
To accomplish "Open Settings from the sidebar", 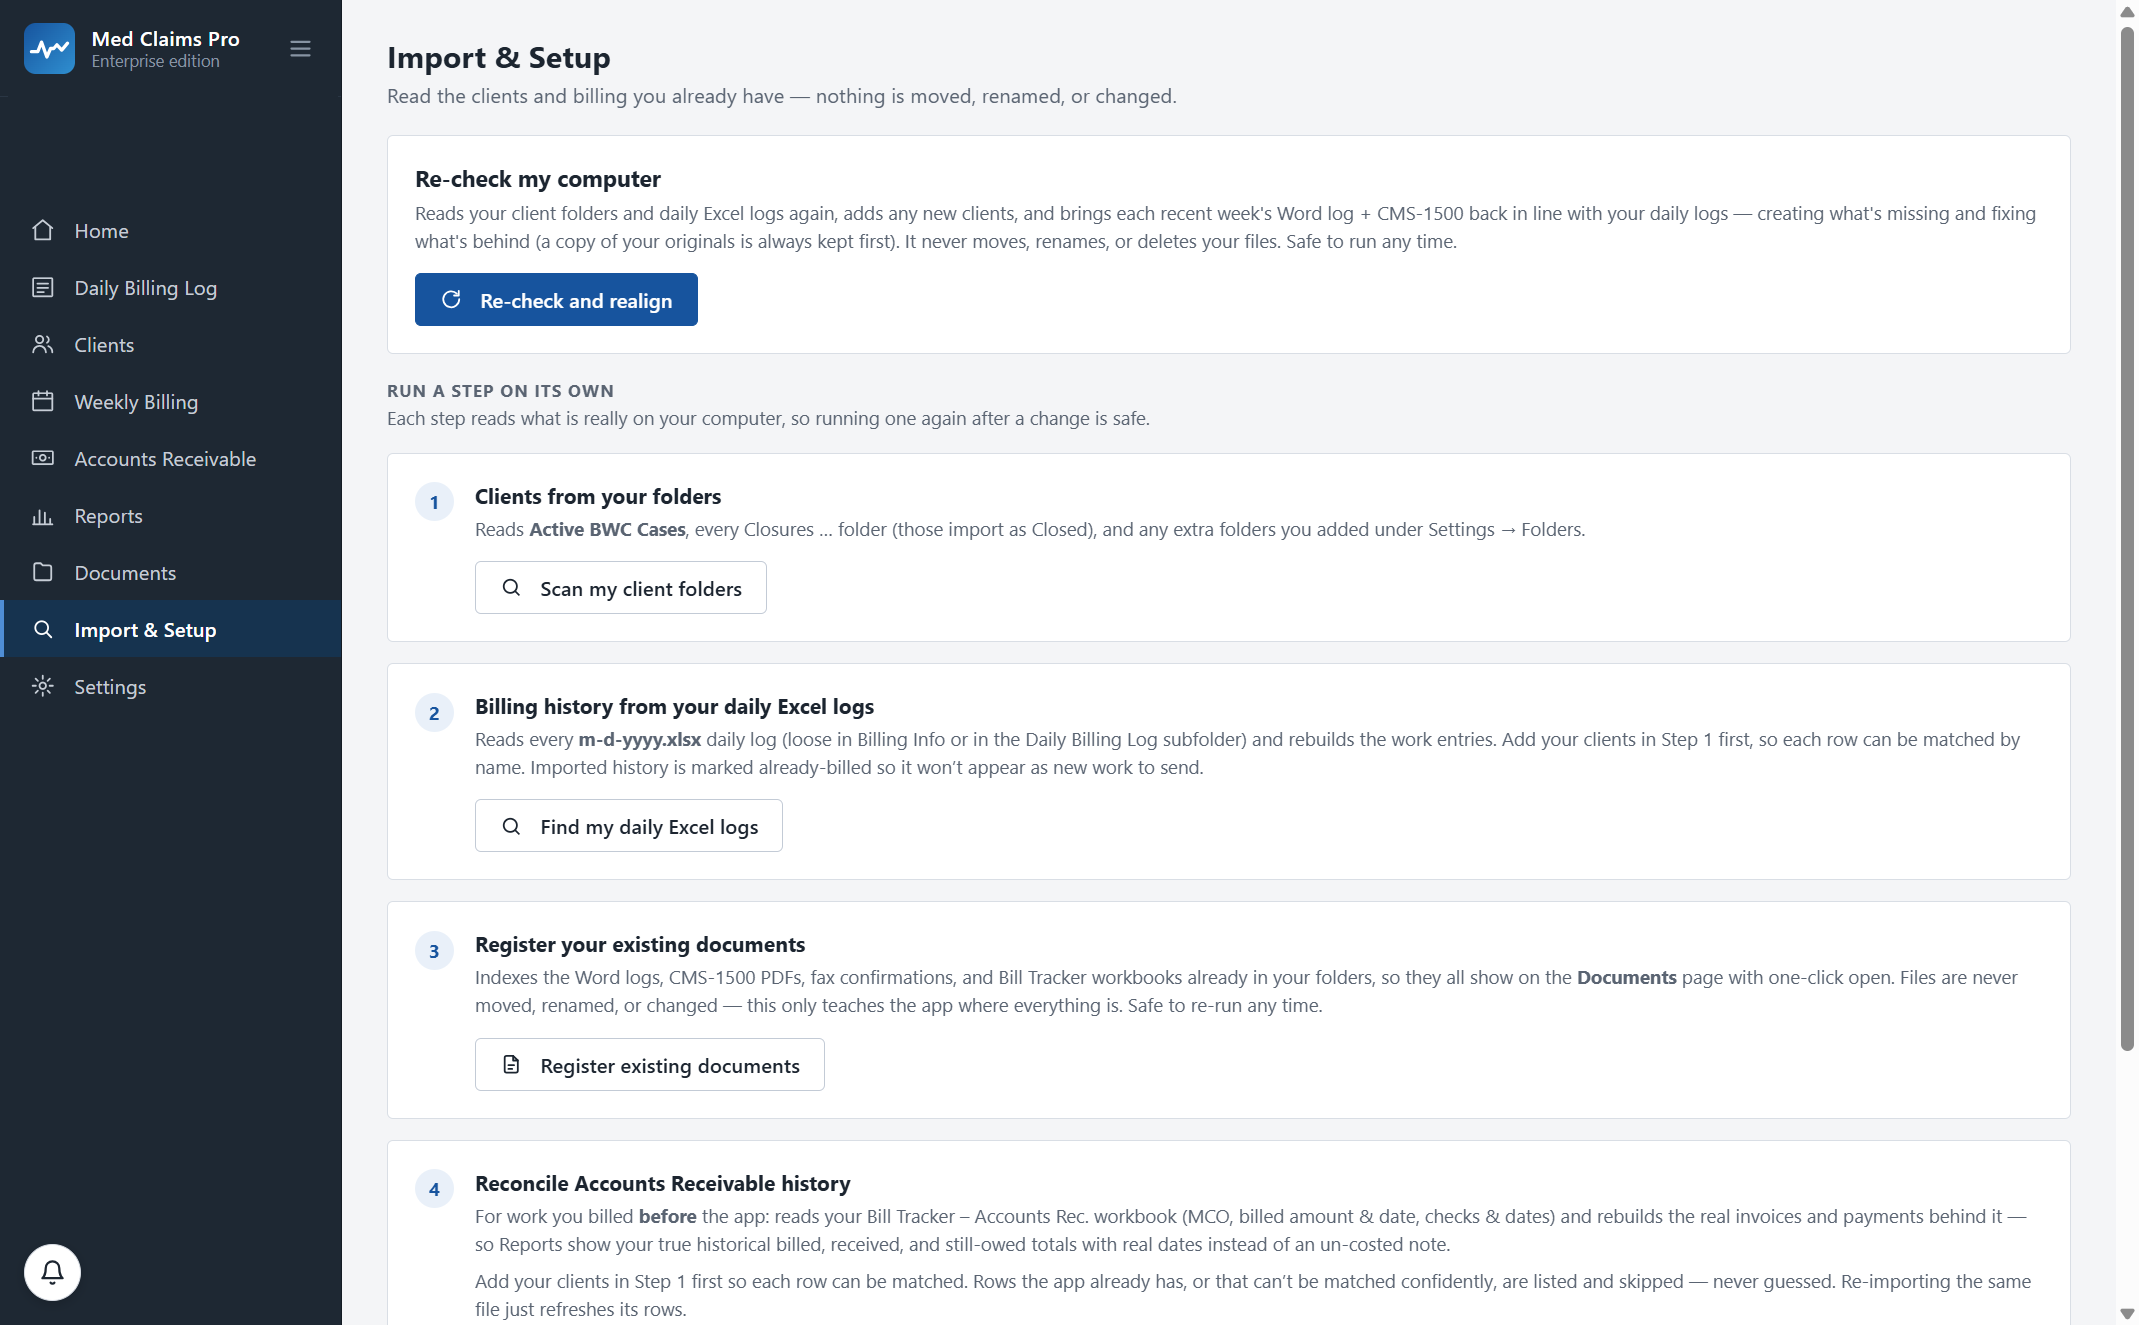I will [171, 687].
